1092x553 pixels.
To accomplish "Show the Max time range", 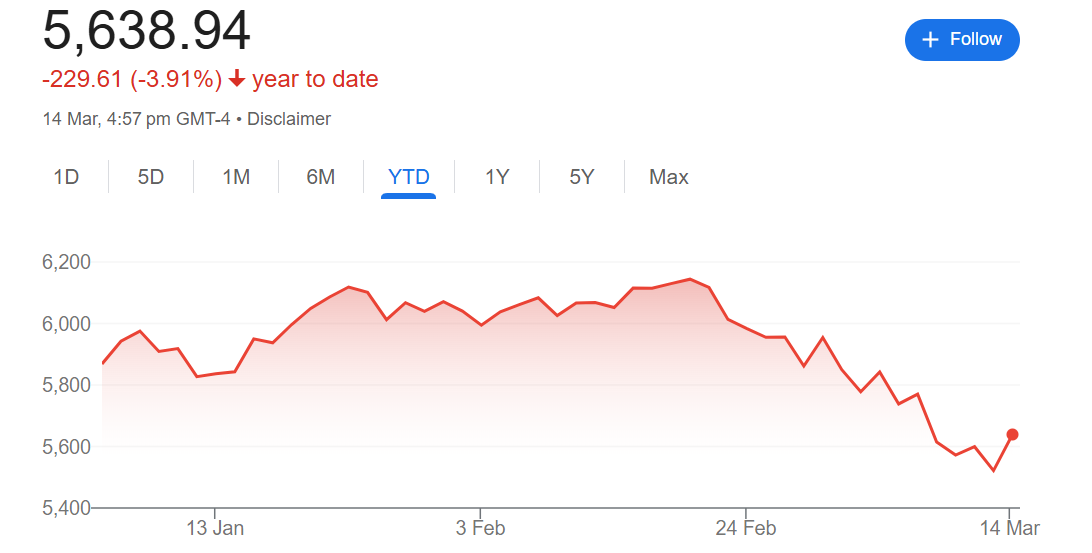I will pyautogui.click(x=669, y=178).
